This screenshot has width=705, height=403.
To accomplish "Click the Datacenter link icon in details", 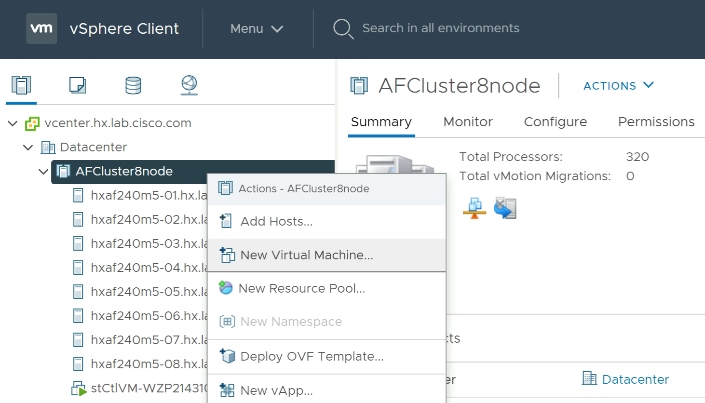I will point(589,379).
